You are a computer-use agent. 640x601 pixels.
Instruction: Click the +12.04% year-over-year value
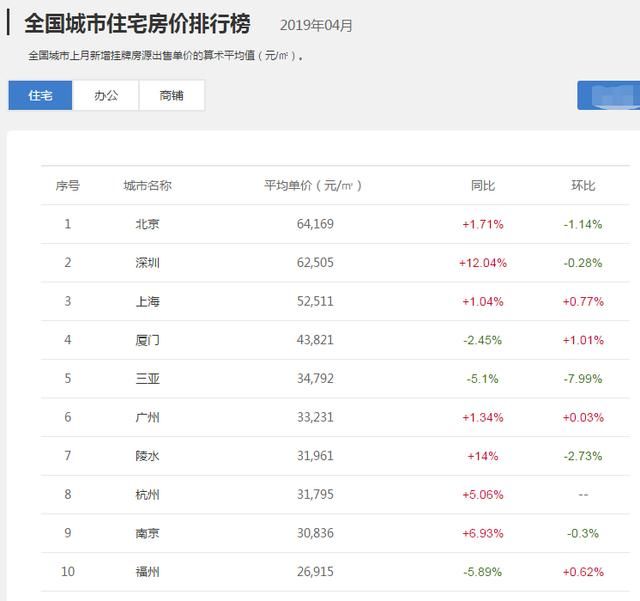click(483, 263)
